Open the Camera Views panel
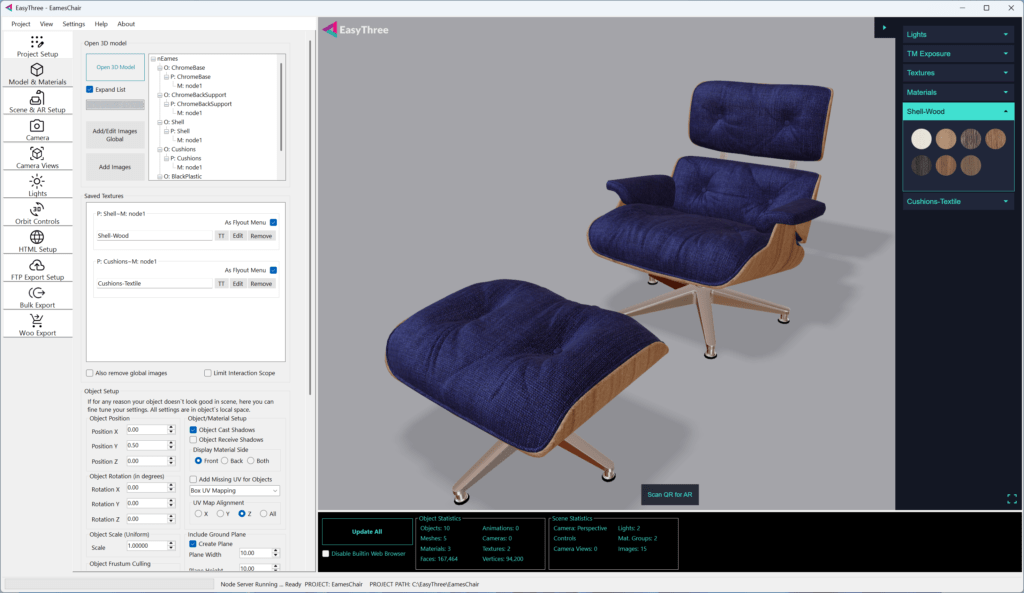Screen dimensions: 1024x593 37,158
